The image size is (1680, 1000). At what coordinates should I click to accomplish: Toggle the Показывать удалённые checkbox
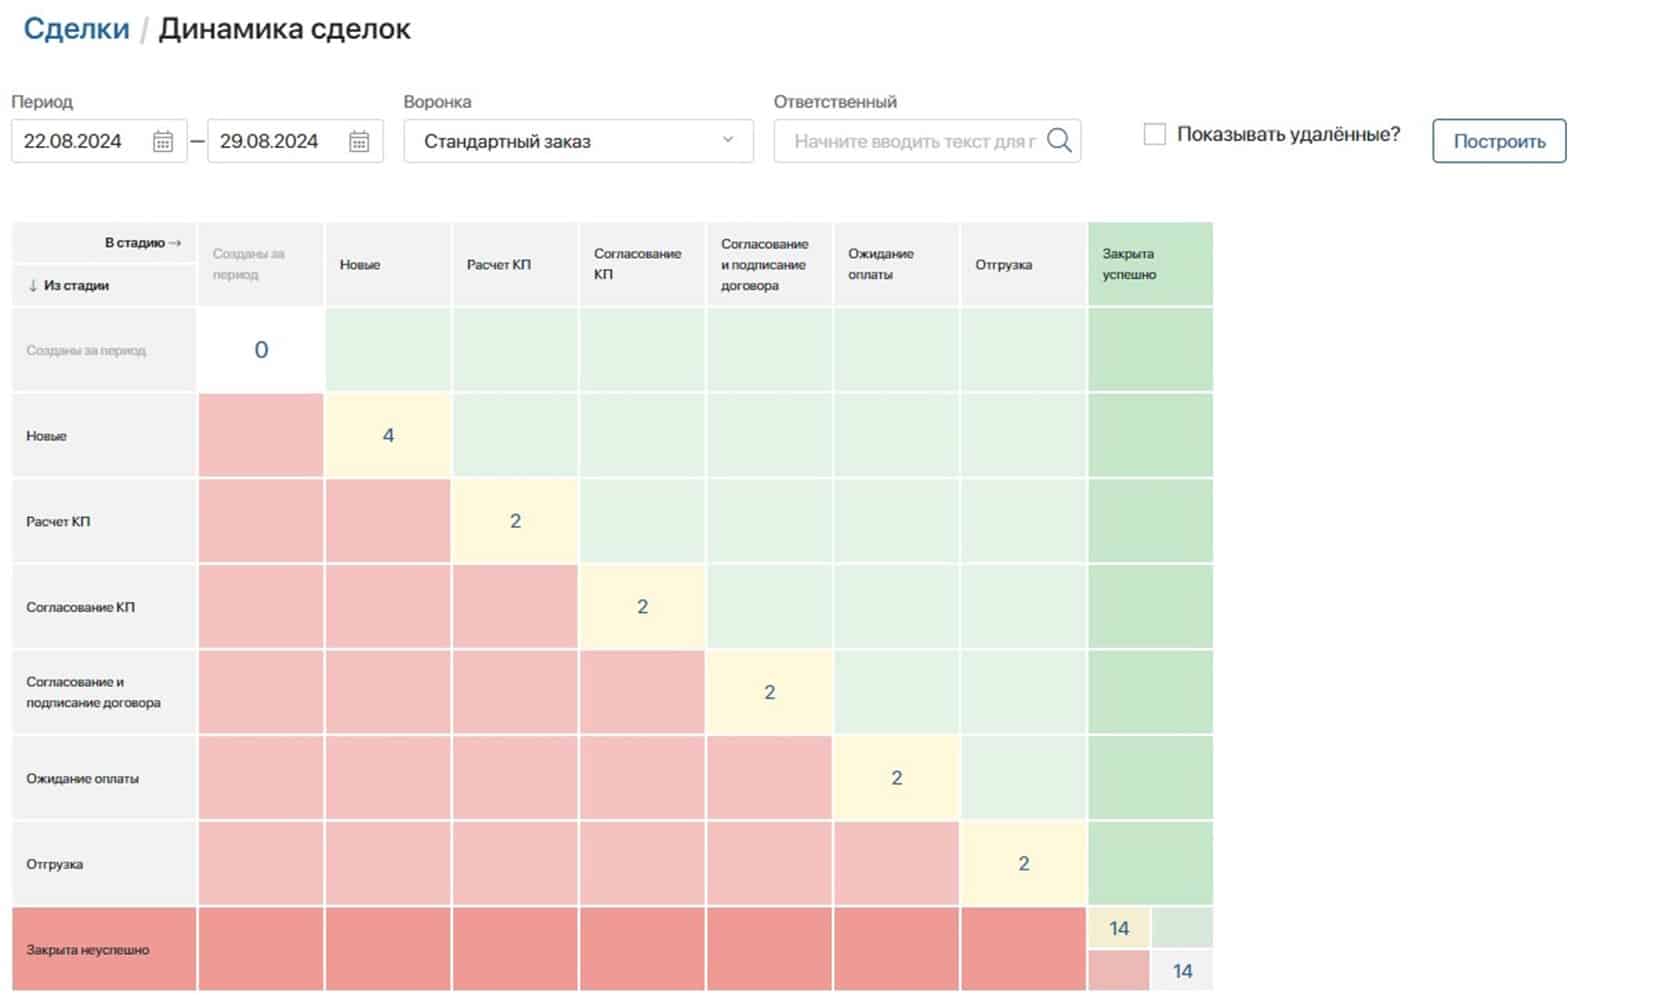tap(1155, 134)
